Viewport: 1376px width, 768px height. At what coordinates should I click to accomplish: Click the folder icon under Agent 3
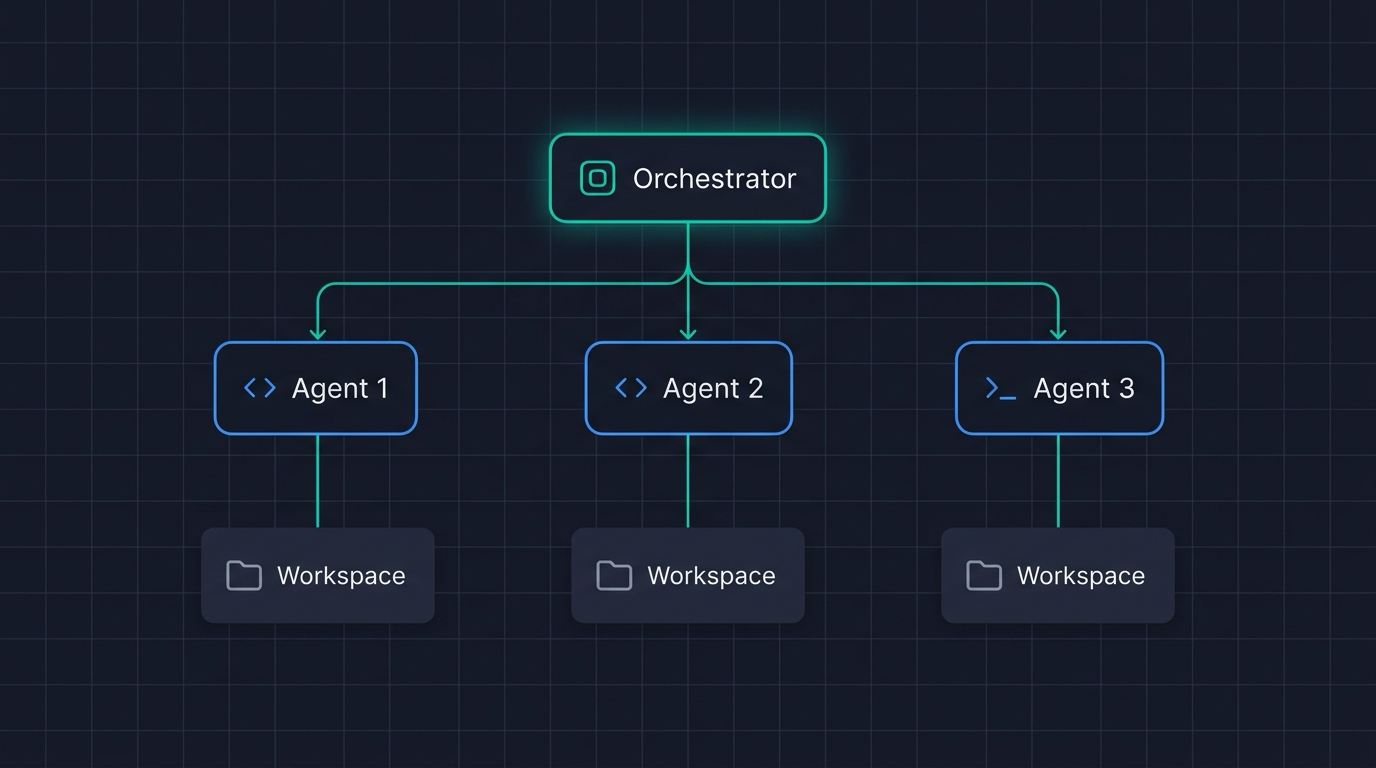coord(984,576)
